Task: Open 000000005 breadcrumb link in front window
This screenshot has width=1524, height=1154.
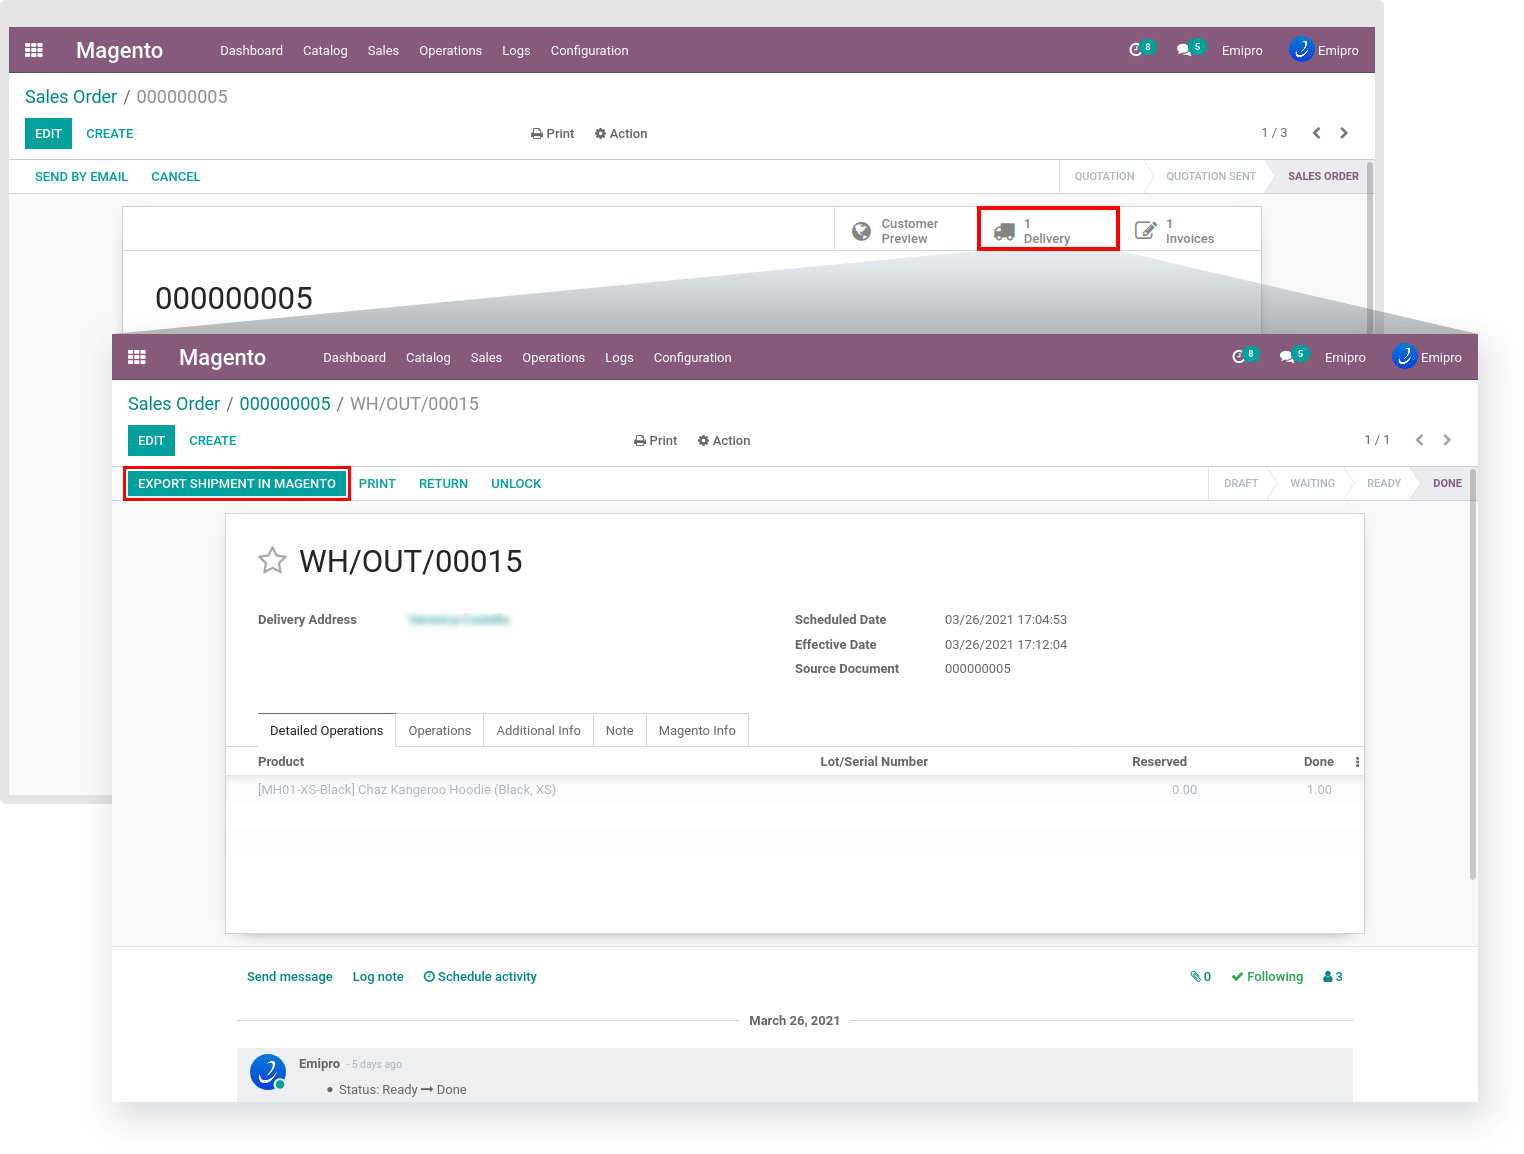Action: coord(285,404)
